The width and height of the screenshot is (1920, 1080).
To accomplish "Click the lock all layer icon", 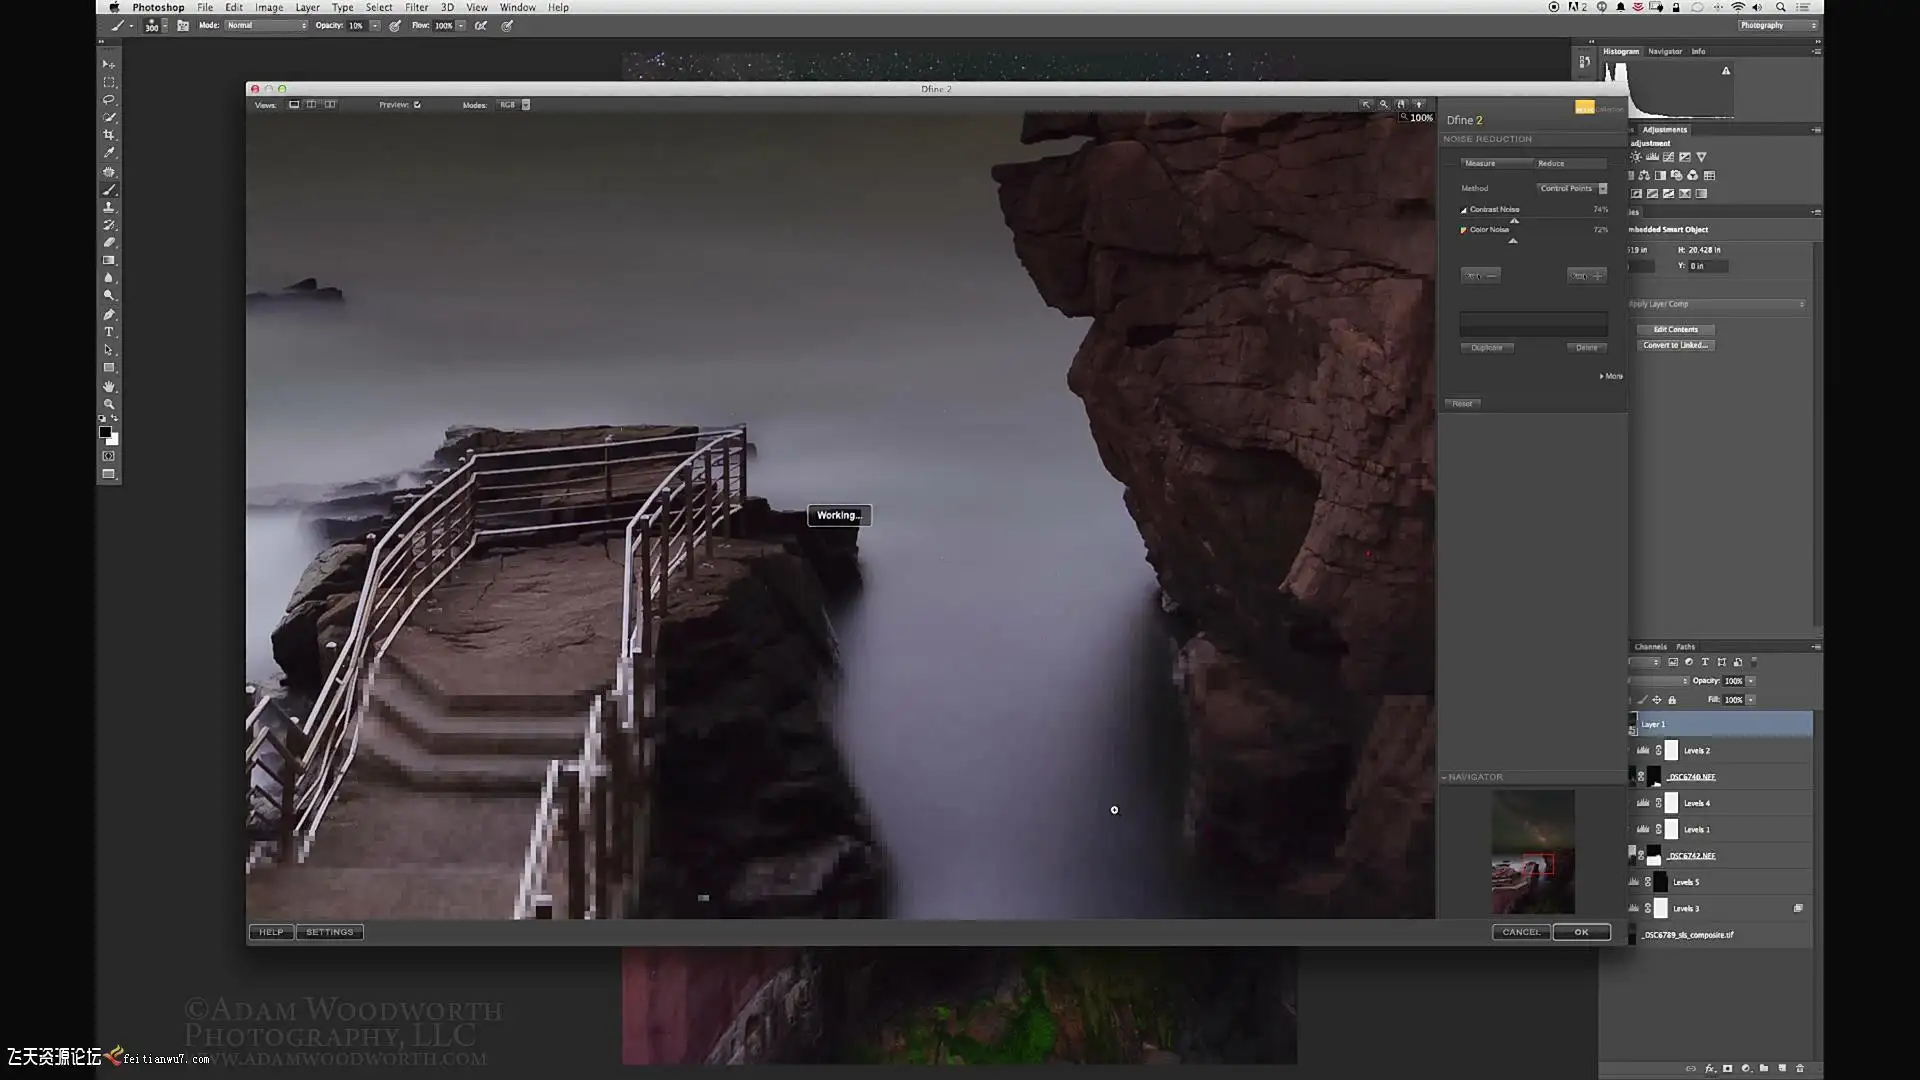I will (x=1672, y=700).
